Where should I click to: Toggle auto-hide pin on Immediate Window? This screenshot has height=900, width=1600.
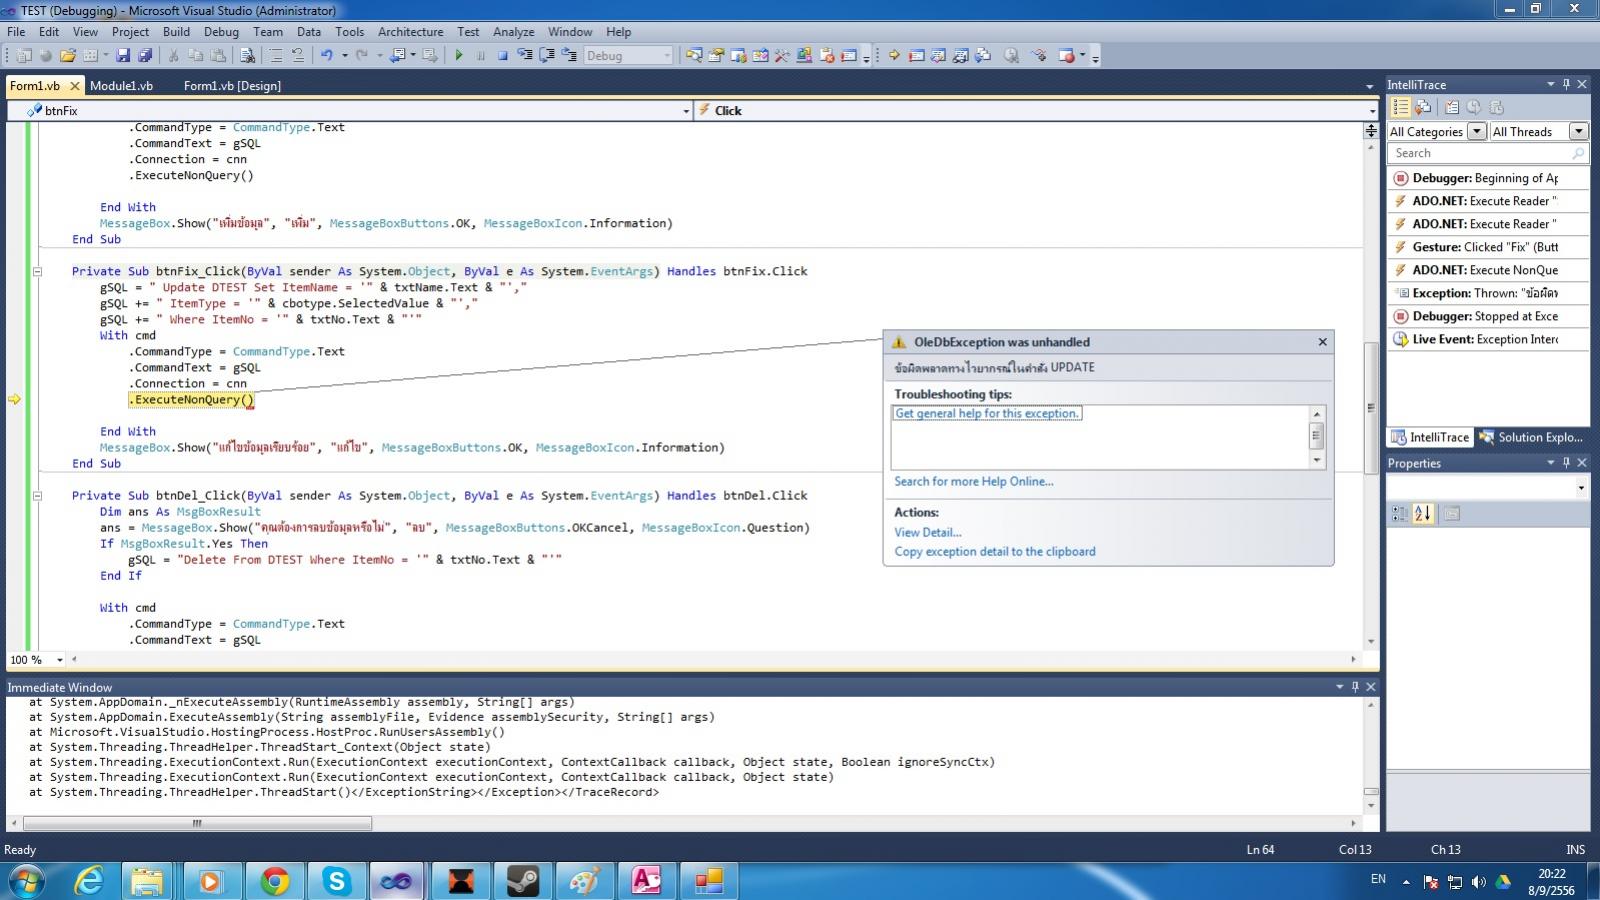point(1355,687)
